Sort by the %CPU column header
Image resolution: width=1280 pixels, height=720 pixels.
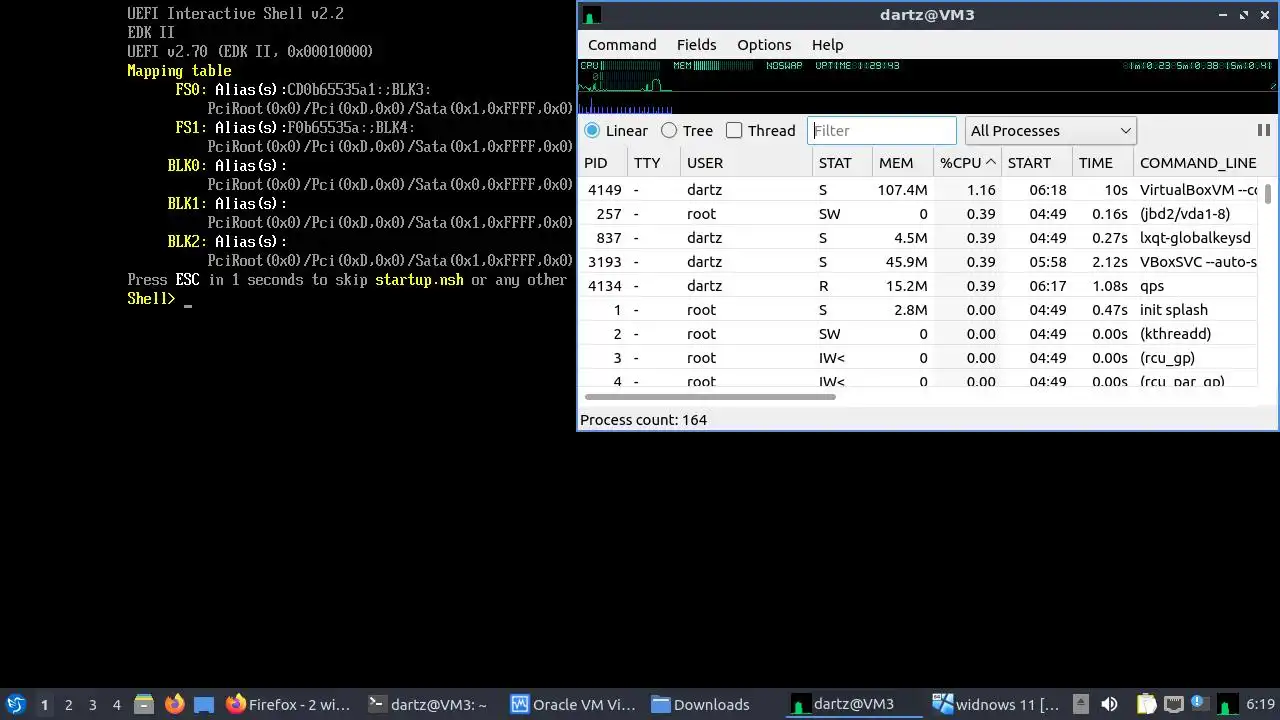tap(967, 163)
